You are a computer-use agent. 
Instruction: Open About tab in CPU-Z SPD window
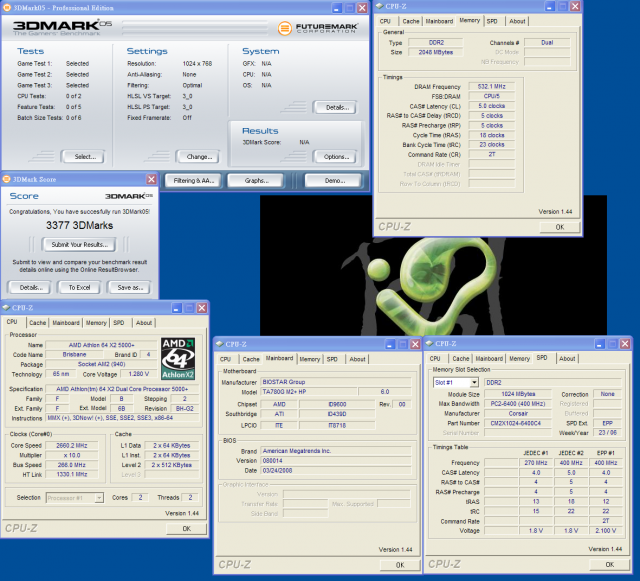[567, 358]
